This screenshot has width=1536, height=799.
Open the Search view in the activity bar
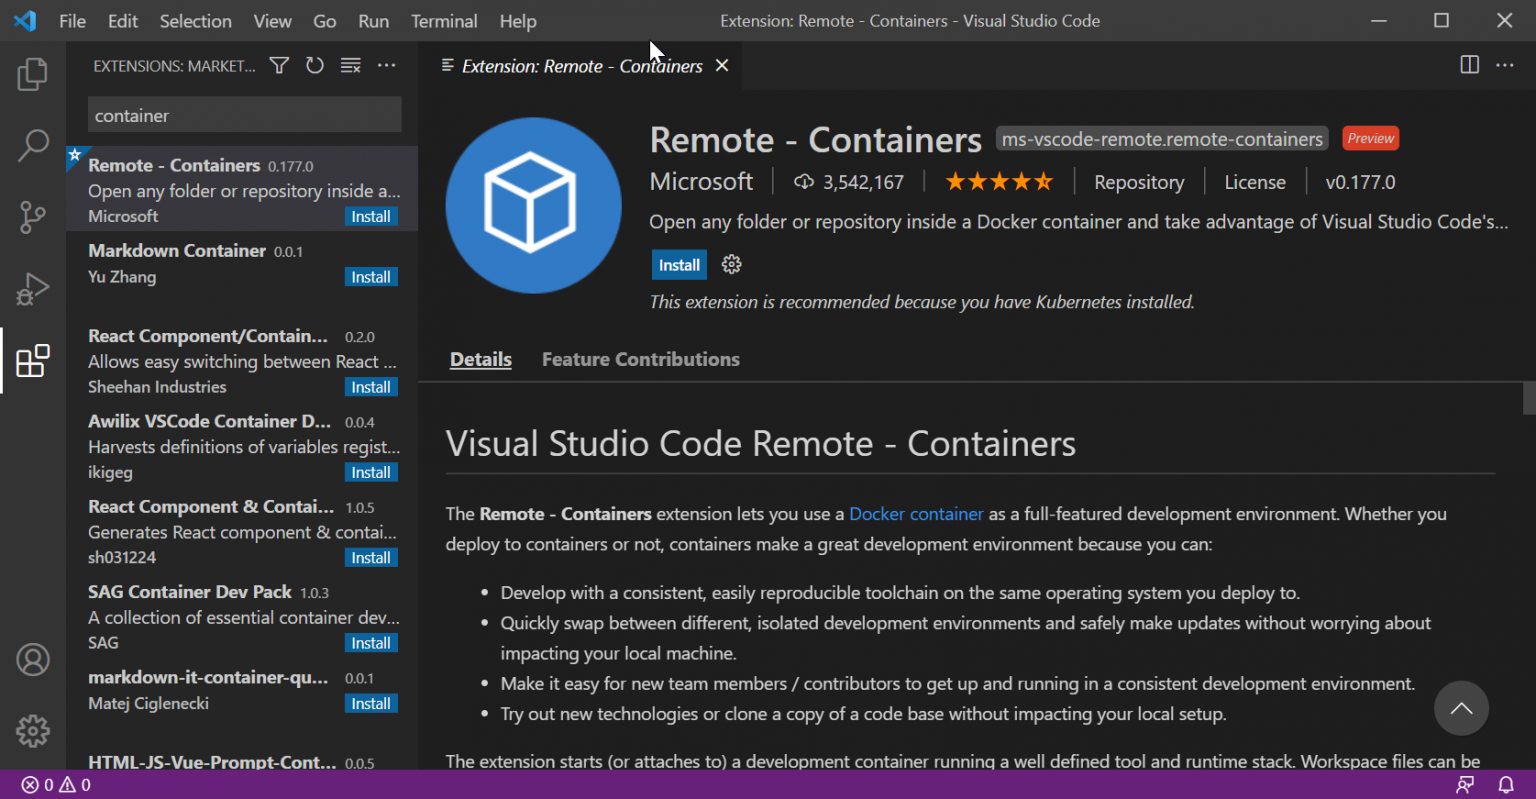coord(33,145)
